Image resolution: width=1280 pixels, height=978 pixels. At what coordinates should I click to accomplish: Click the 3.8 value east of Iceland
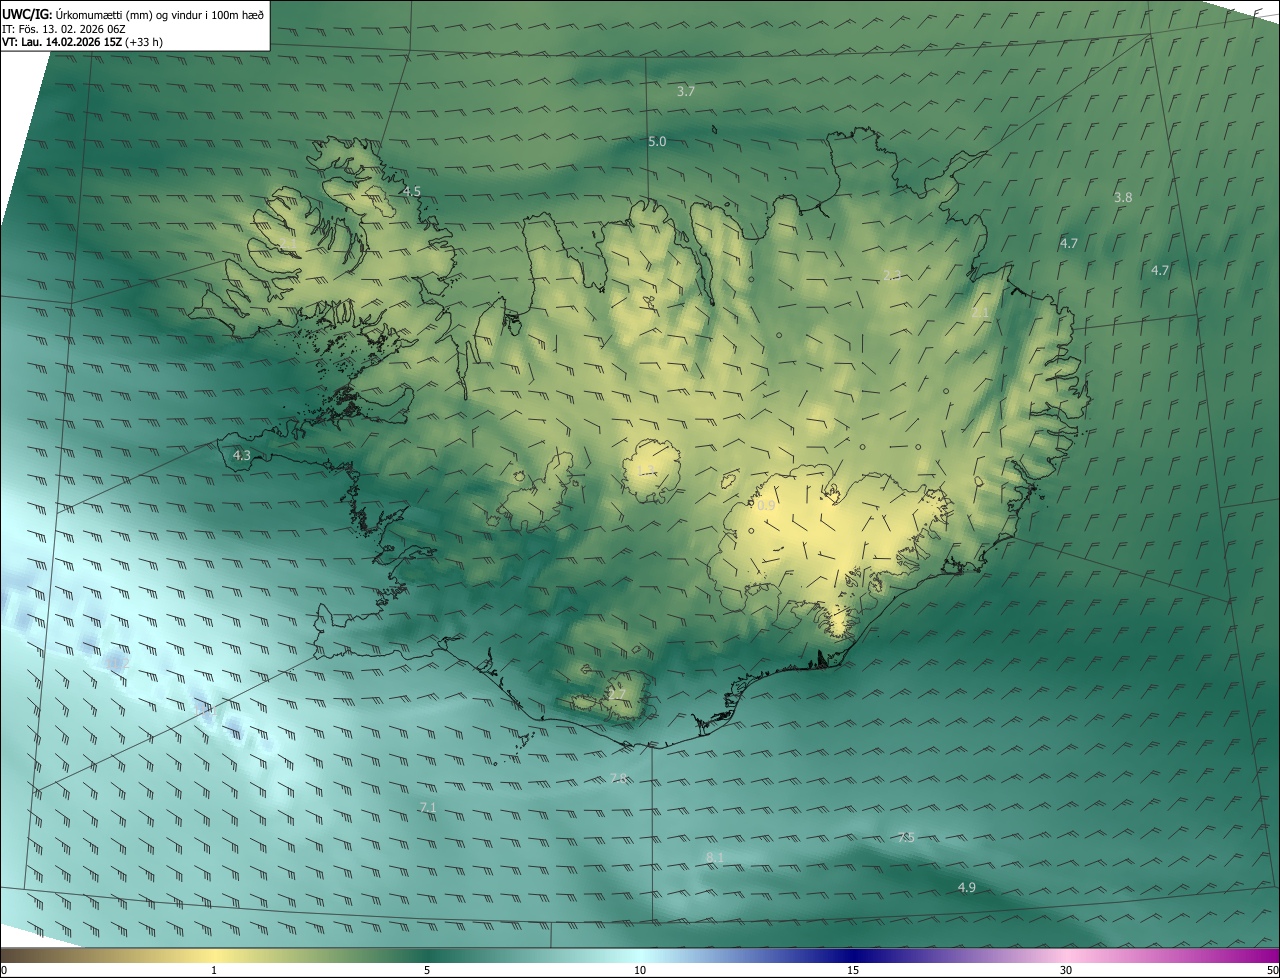pos(1123,198)
